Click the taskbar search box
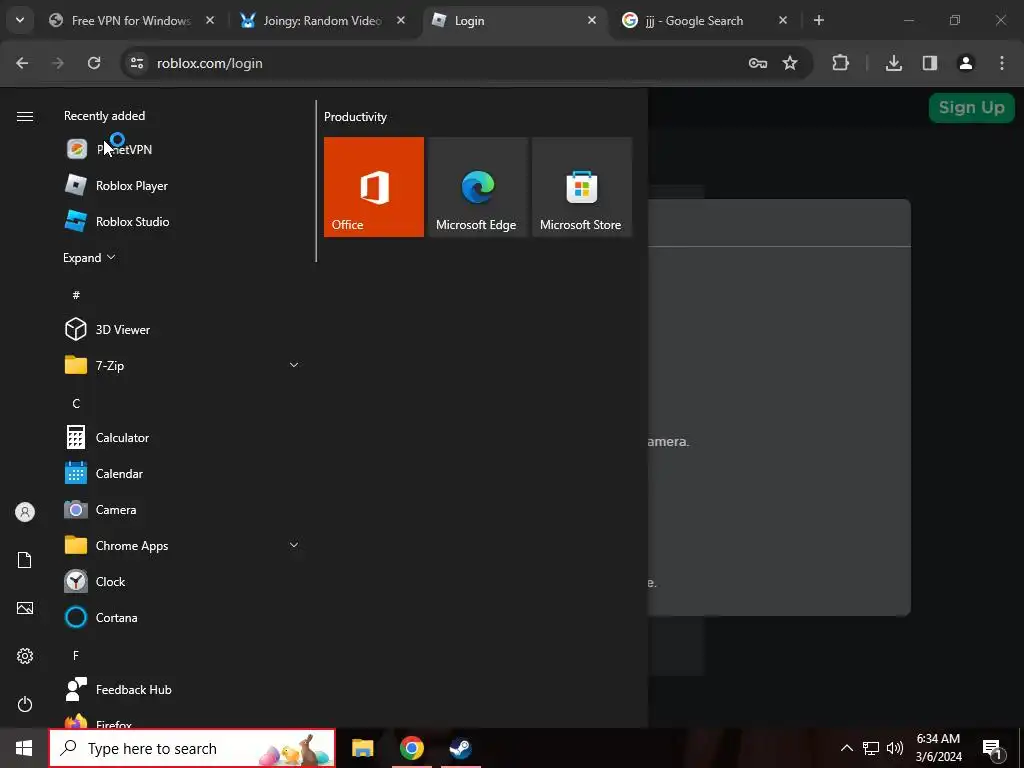Viewport: 1024px width, 768px height. pos(193,748)
